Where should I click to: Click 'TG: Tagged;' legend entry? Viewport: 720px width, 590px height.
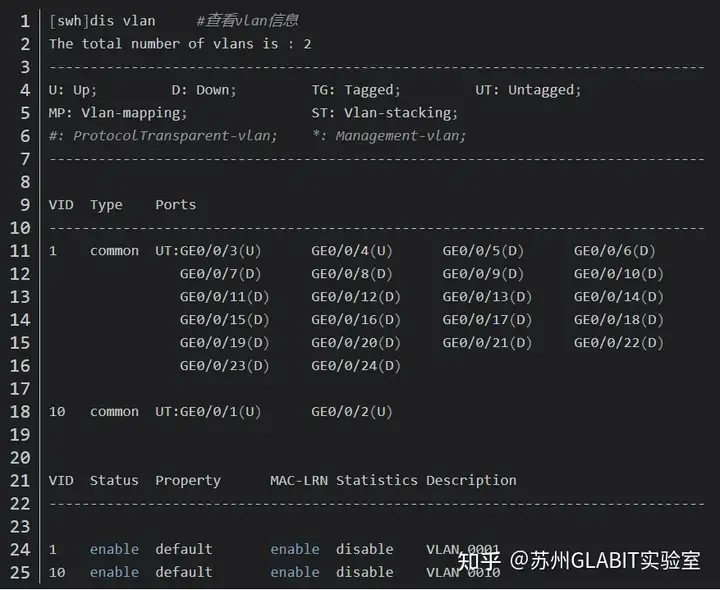coord(356,90)
